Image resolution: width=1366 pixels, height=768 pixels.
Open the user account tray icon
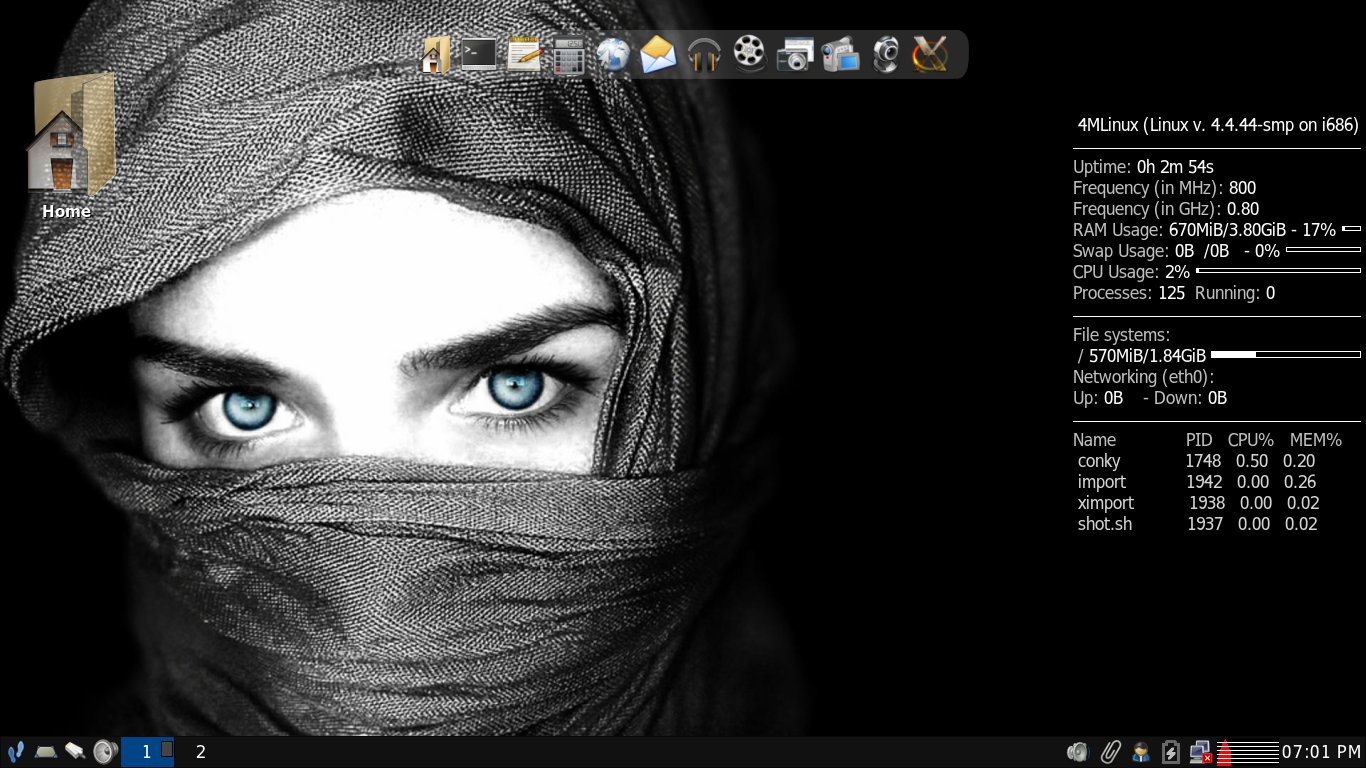[1140, 752]
